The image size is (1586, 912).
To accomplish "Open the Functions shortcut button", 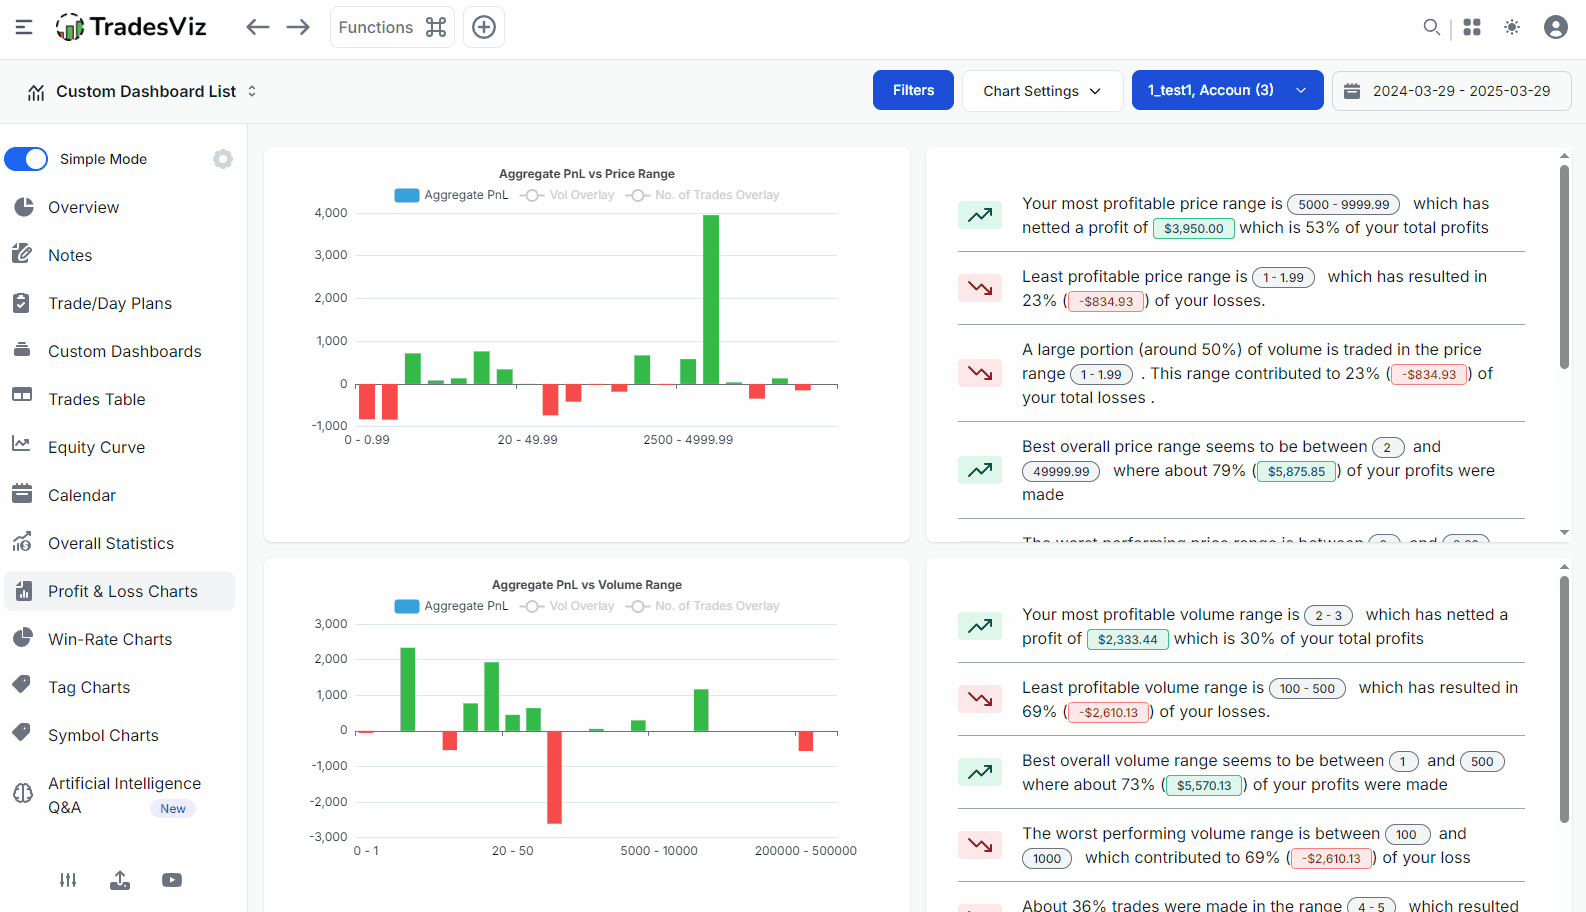I will pos(392,27).
